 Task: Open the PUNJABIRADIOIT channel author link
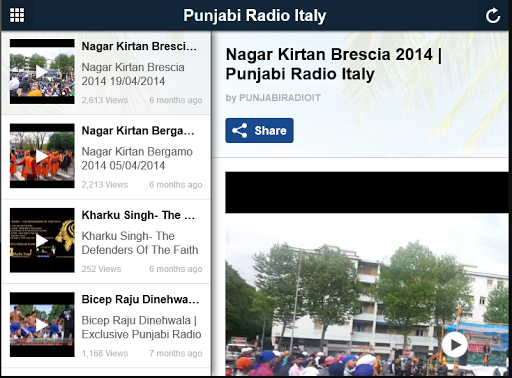280,98
